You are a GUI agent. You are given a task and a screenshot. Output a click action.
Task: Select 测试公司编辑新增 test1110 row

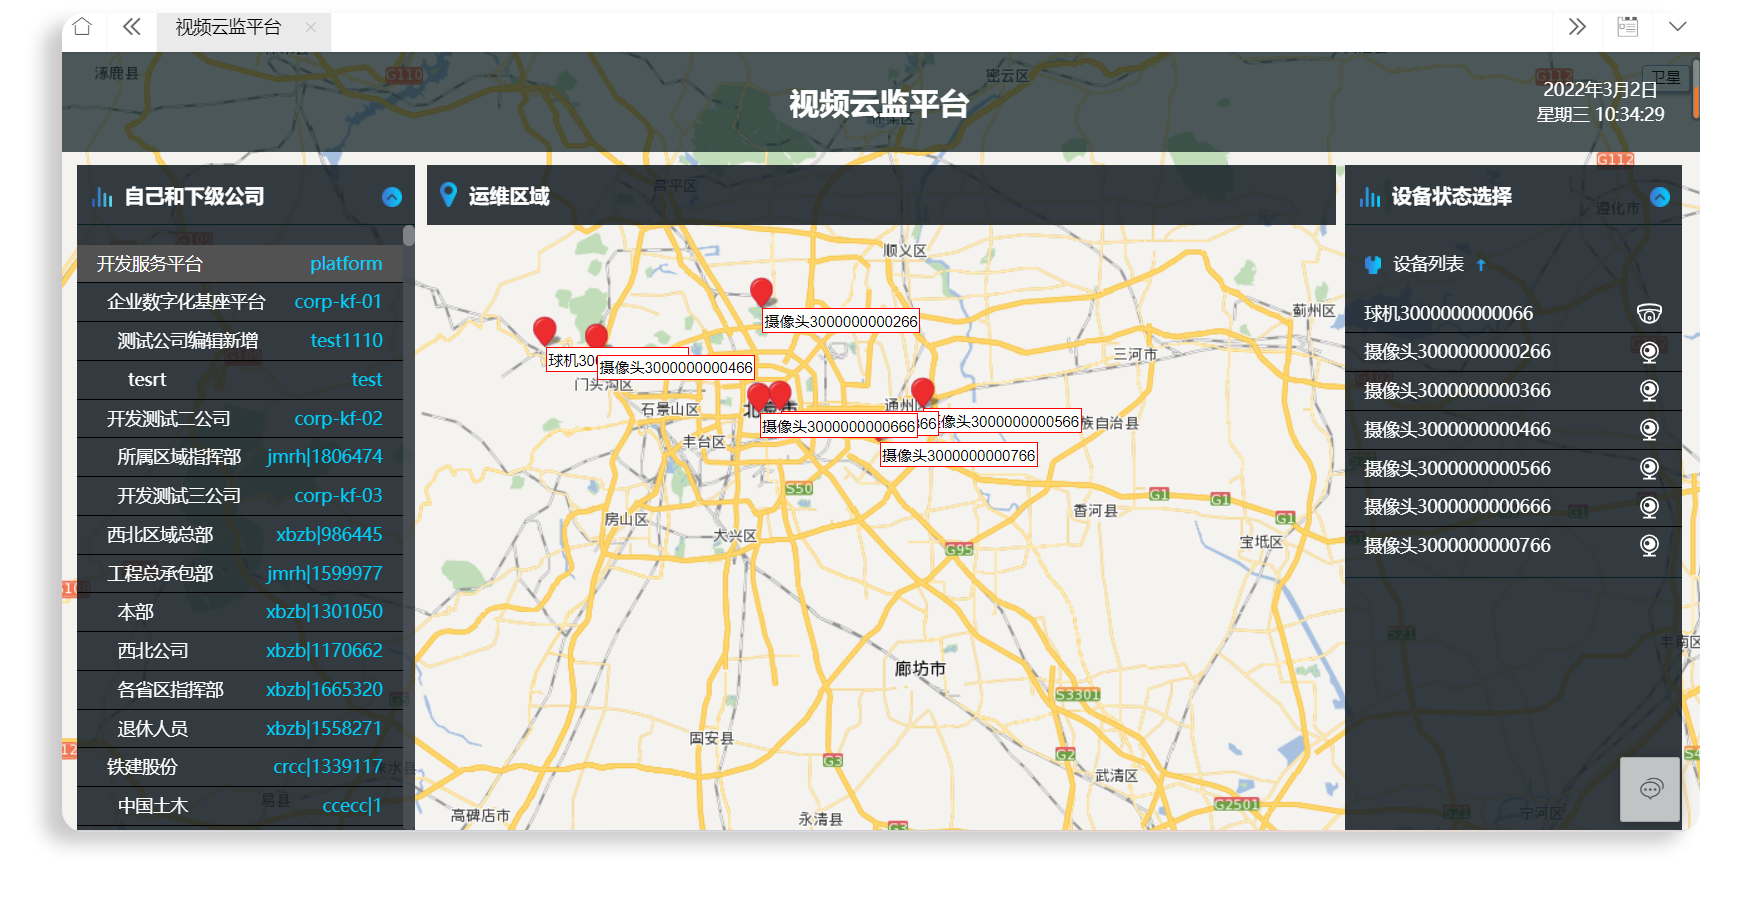[x=240, y=341]
